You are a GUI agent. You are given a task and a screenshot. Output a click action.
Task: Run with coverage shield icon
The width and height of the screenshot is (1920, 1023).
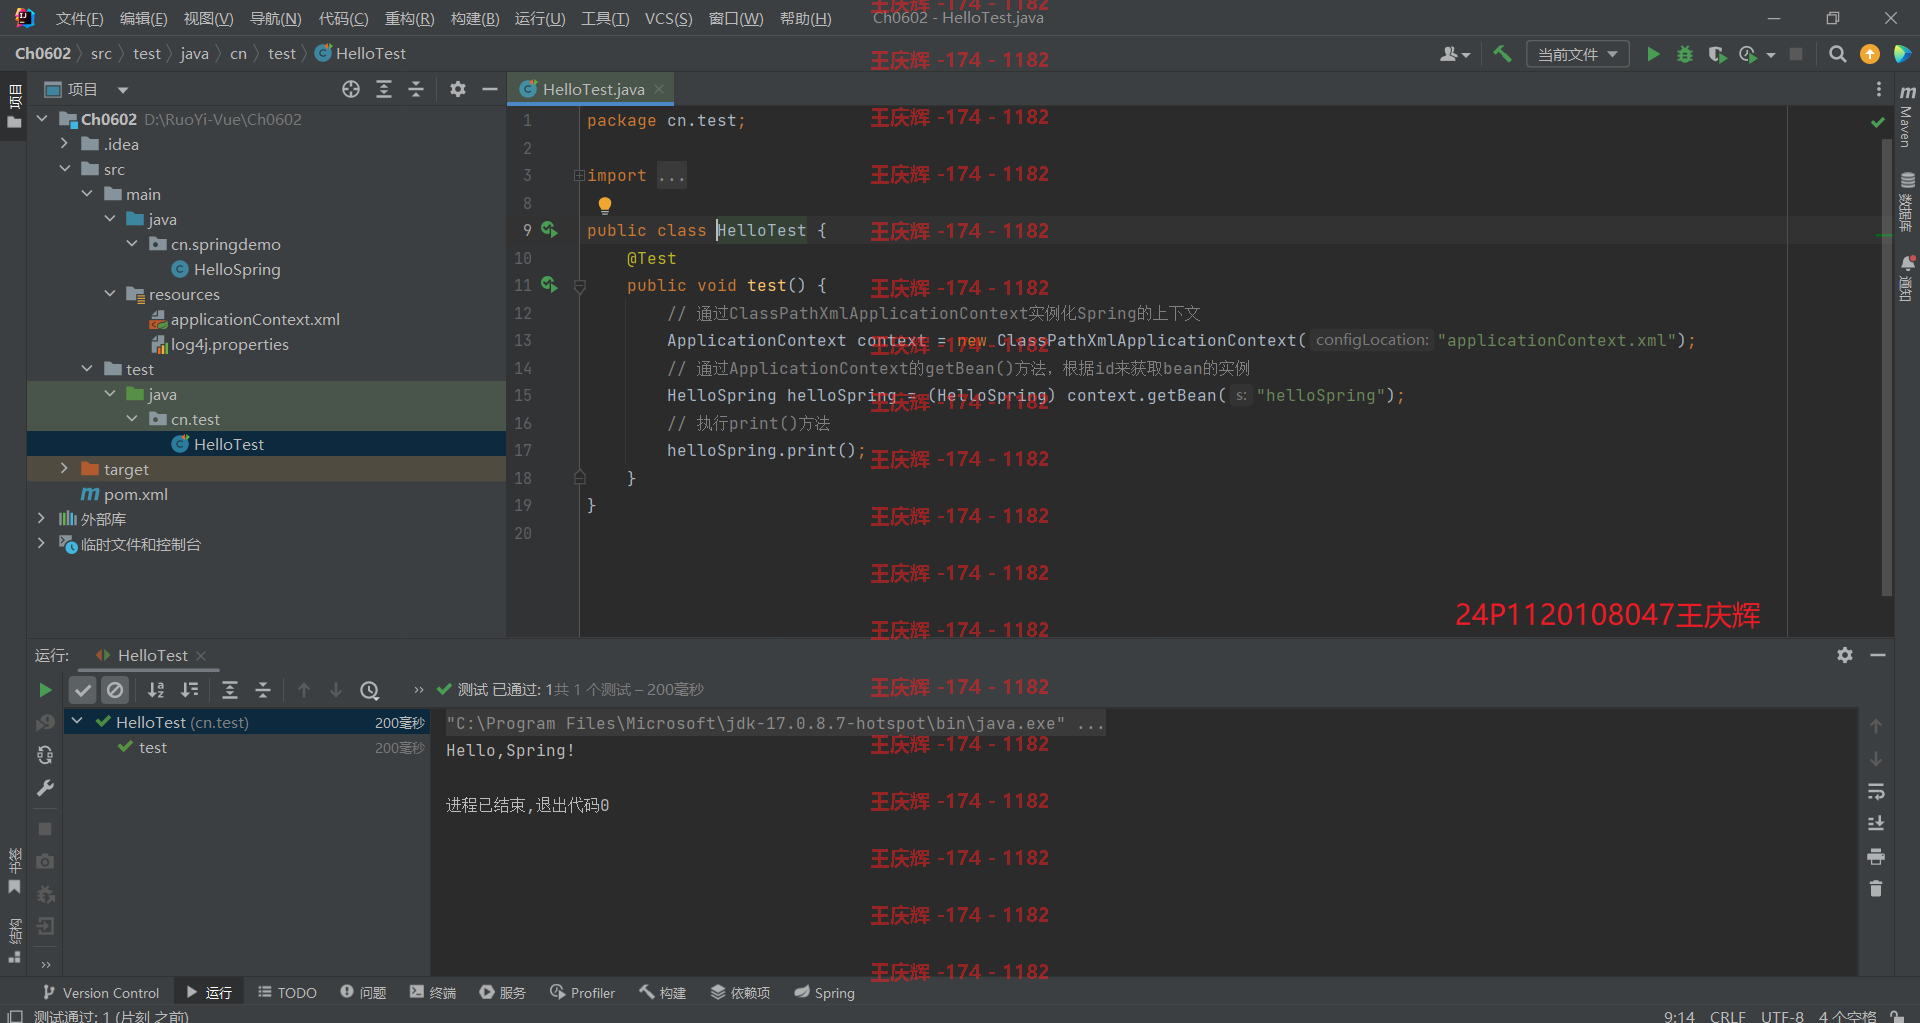[1717, 54]
